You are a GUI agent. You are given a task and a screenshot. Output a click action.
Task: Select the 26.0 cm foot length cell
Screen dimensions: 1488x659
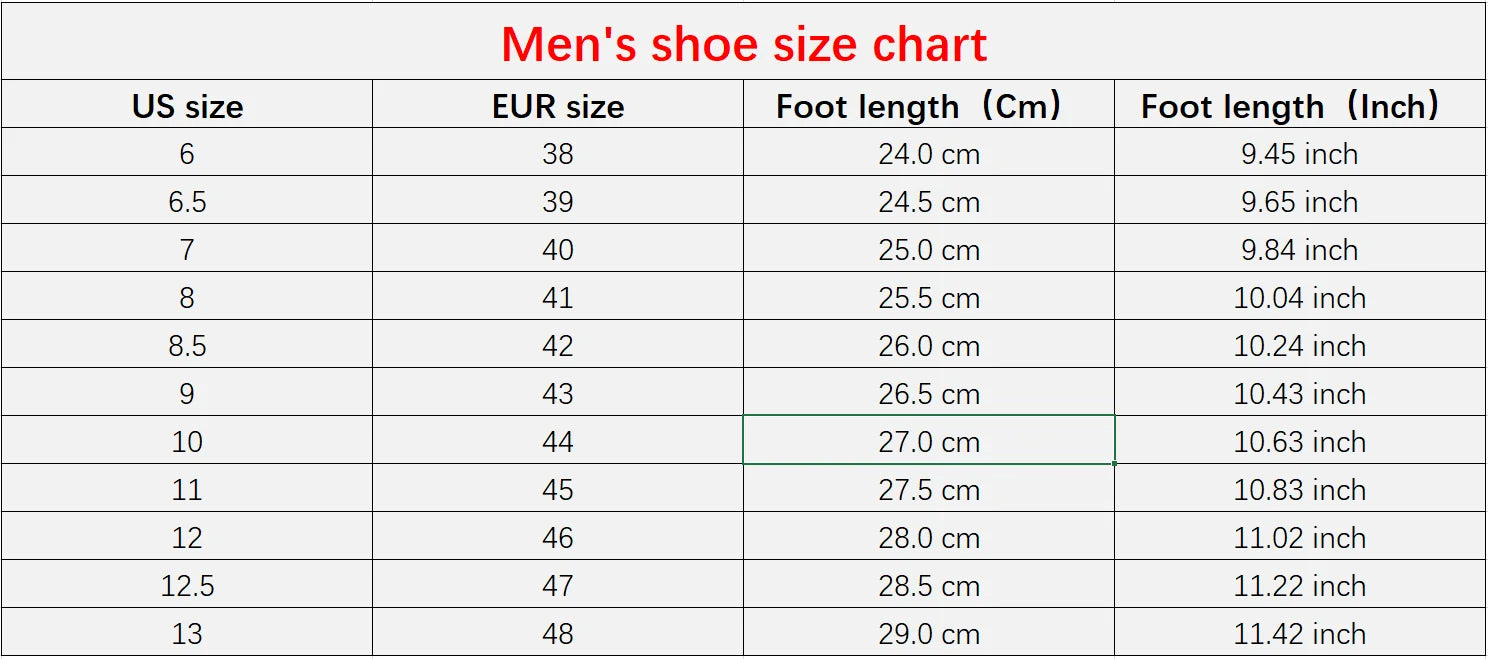pyautogui.click(x=928, y=346)
